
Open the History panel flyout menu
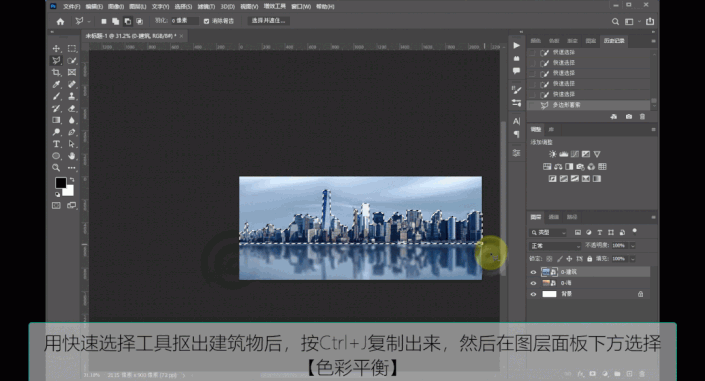point(653,41)
